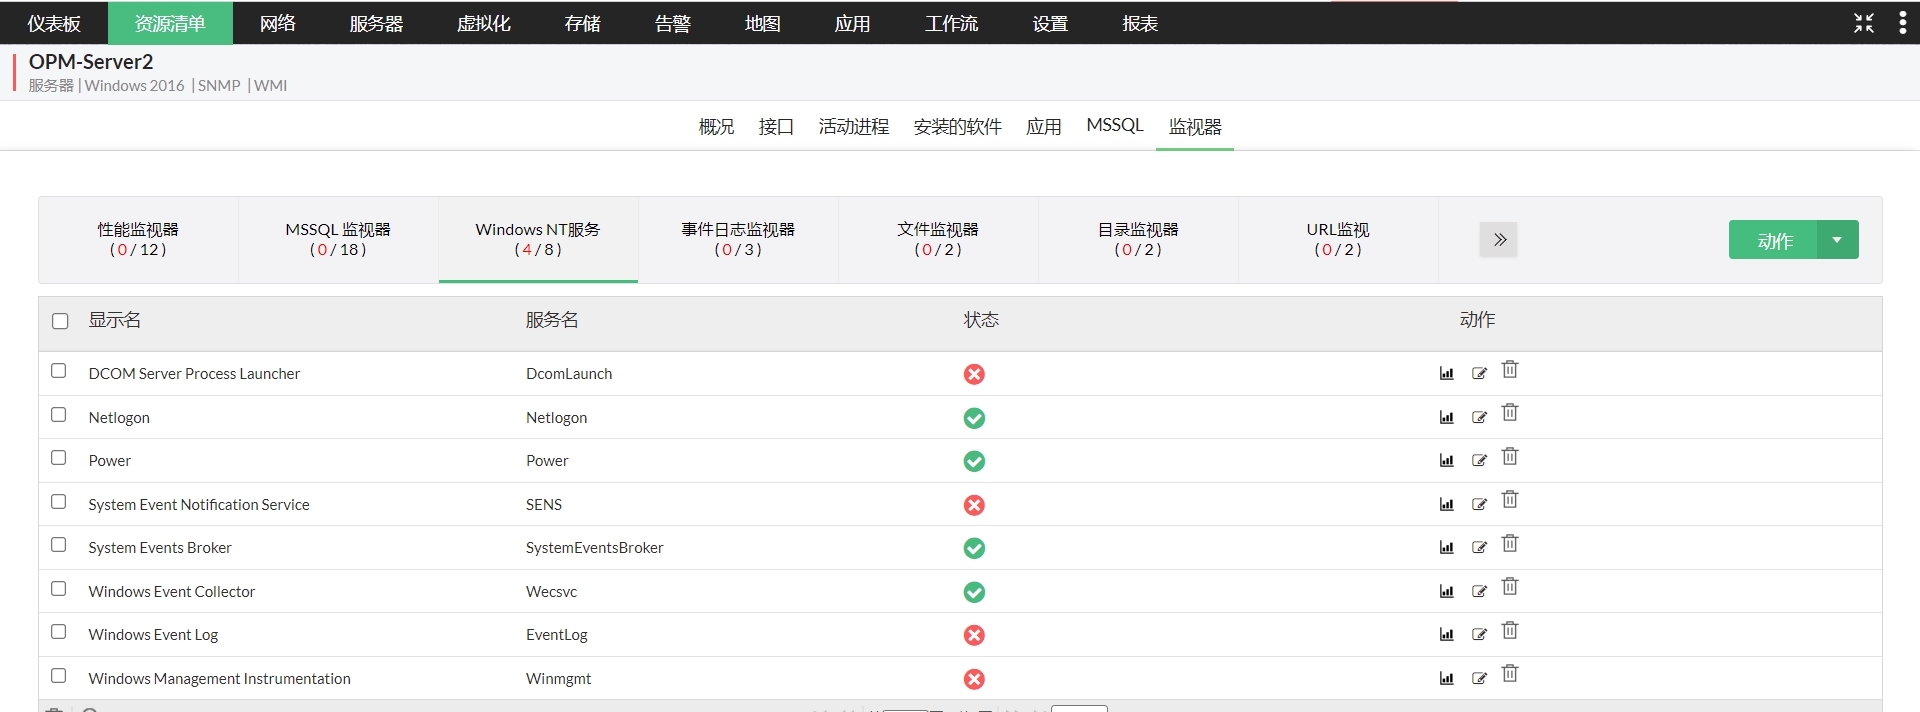
Task: Delete the SENS service monitor
Action: point(1510,500)
